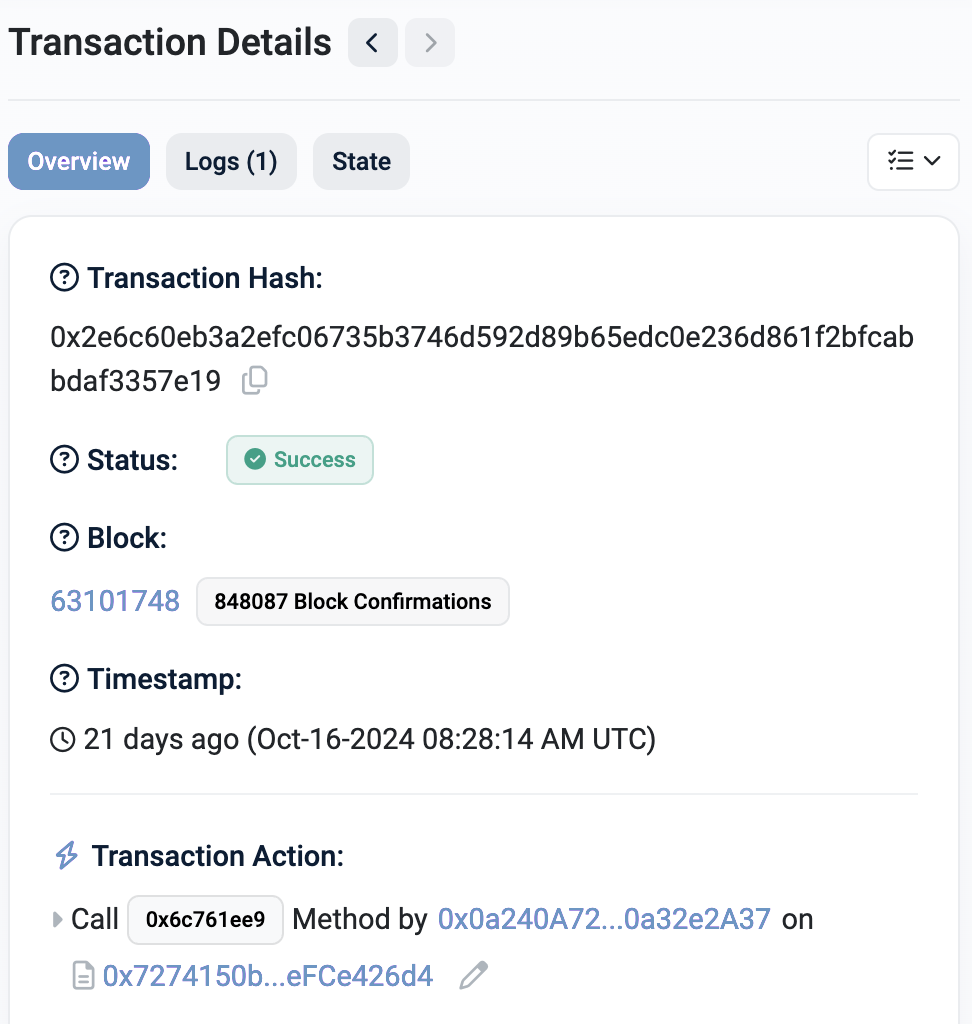Click the clock icon beside timestamp
Viewport: 972px width, 1024px height.
click(63, 740)
